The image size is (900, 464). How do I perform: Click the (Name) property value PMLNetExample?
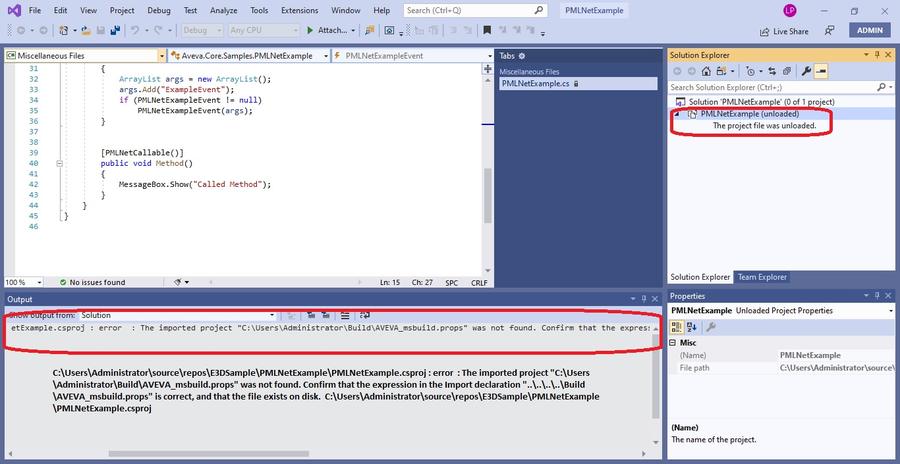(809, 355)
